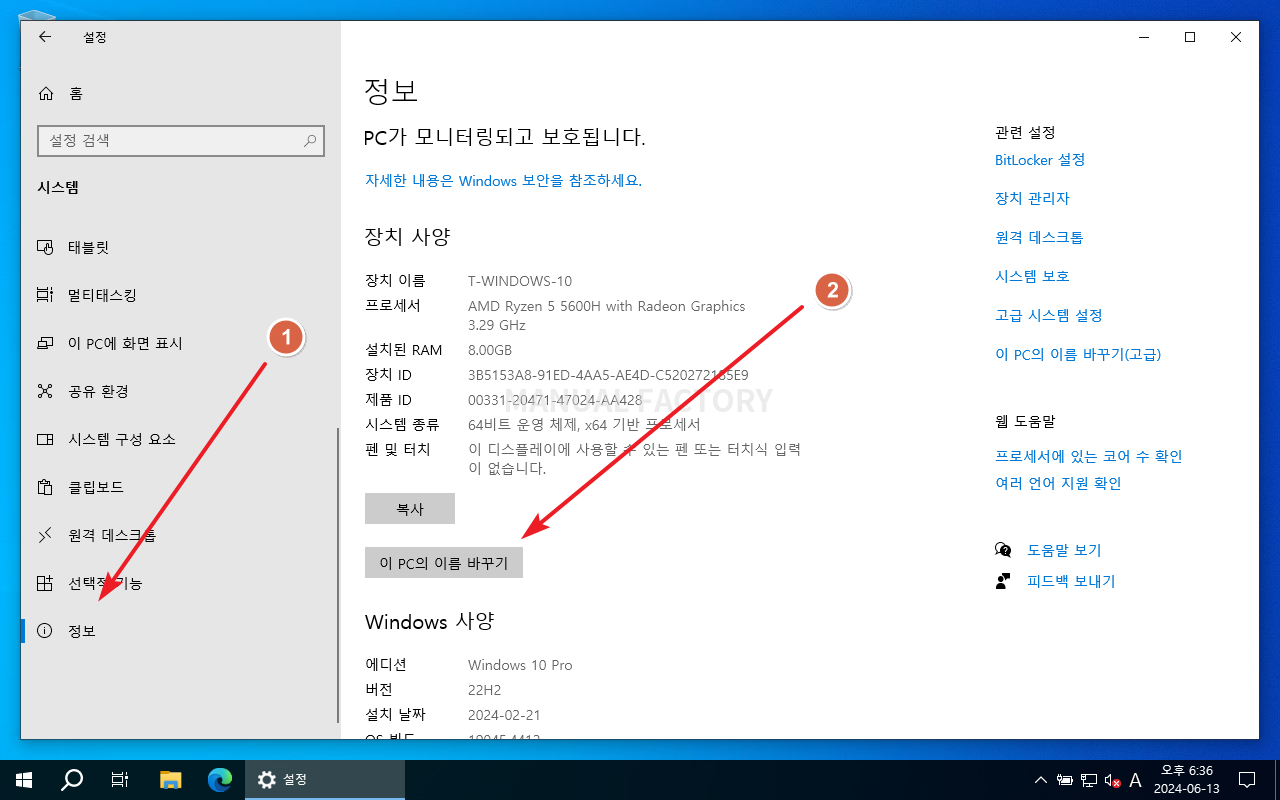1280x800 pixels.
Task: Open the 여러 언어 지원 확인 link
Action: (1058, 484)
